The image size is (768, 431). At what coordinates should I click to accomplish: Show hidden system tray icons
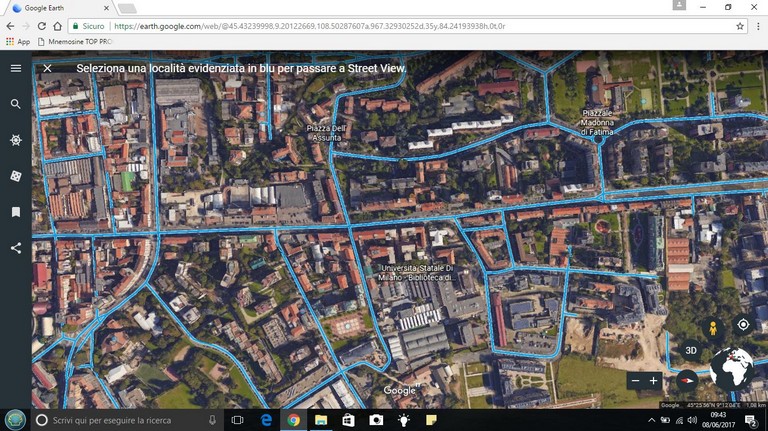[x=651, y=420]
